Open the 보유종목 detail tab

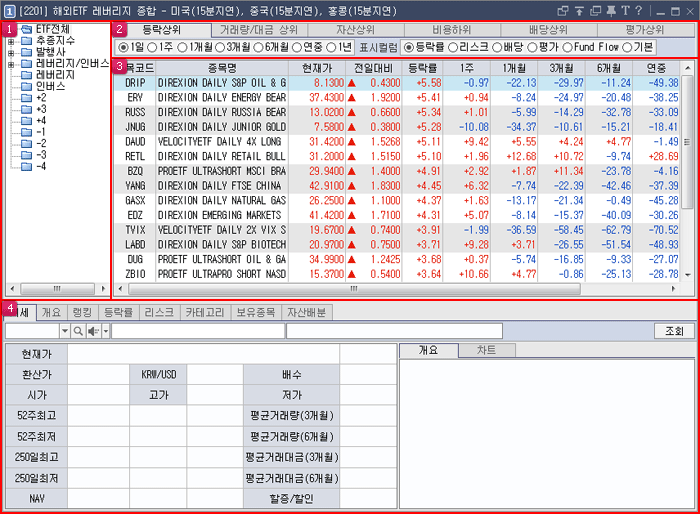click(256, 312)
